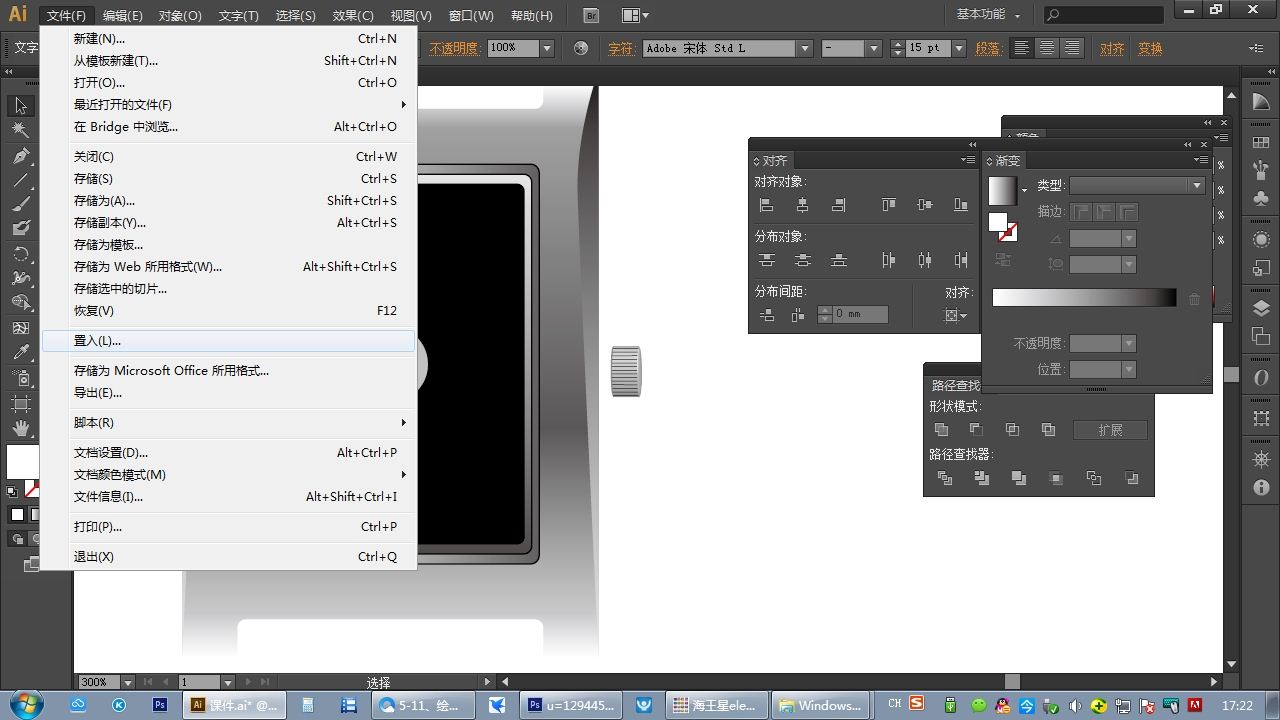Open 效果(C) menu
Viewport: 1280px width, 720px height.
click(353, 15)
